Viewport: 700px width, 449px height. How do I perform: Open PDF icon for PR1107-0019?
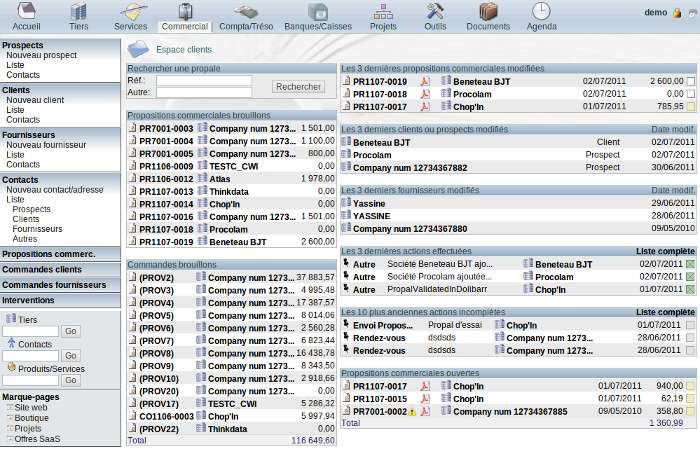(x=425, y=81)
